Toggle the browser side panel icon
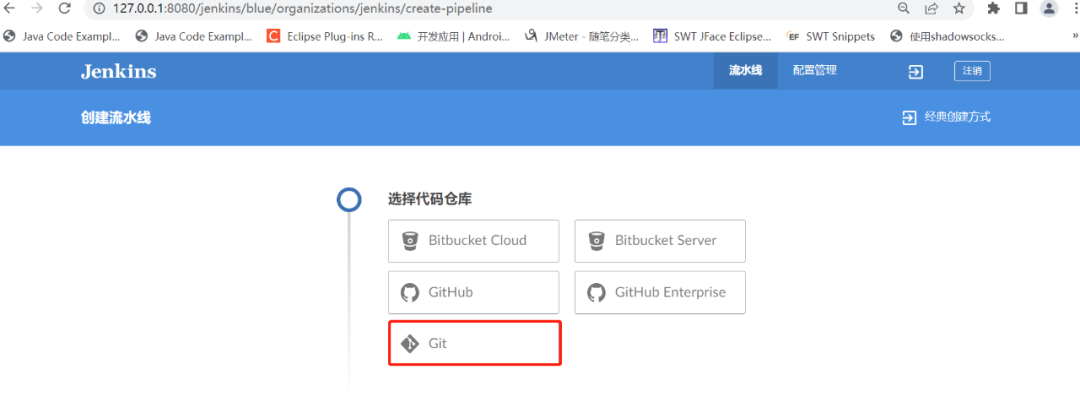 pyautogui.click(x=1021, y=8)
